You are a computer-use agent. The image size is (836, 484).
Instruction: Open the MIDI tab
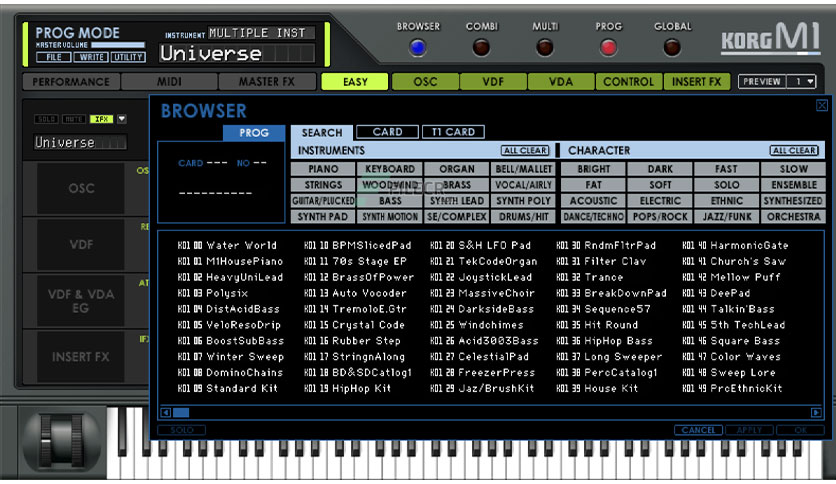[x=169, y=82]
